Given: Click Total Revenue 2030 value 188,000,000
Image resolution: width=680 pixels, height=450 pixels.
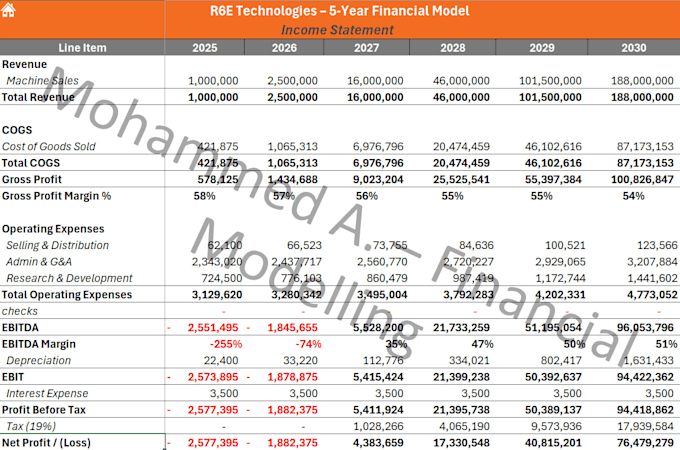Looking at the screenshot, I should [642, 97].
